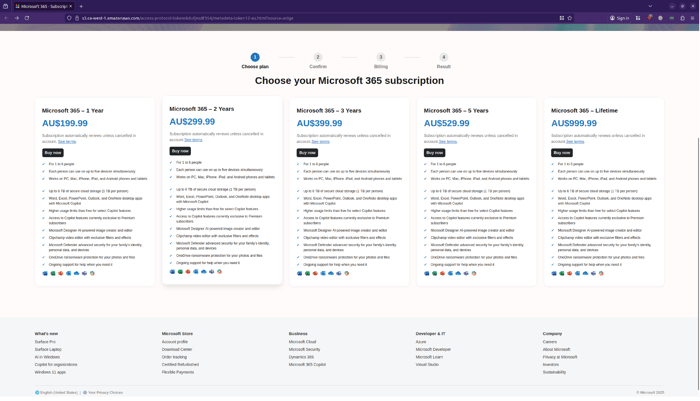Click Outlook icon in Lifetime card
This screenshot has height=401, width=700.
pos(578,273)
